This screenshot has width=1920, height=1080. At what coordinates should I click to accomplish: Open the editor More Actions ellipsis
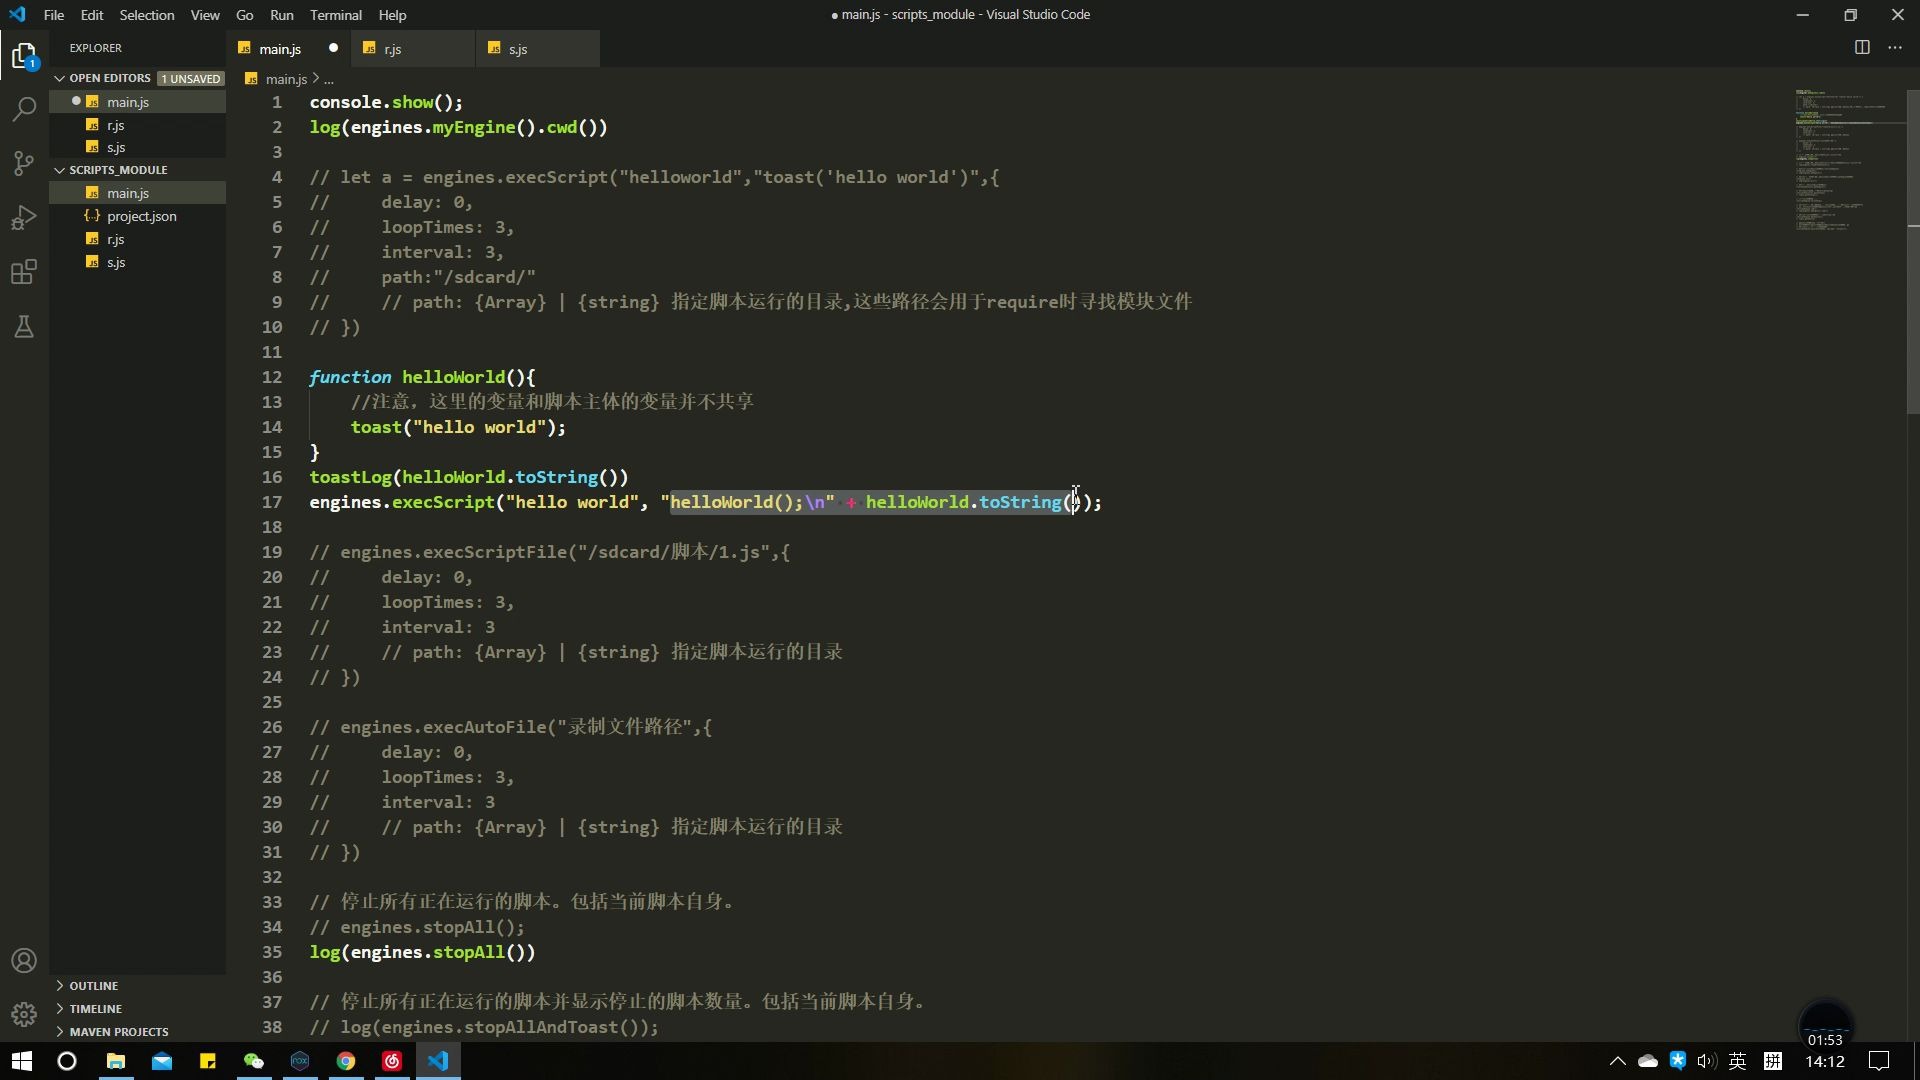1895,48
